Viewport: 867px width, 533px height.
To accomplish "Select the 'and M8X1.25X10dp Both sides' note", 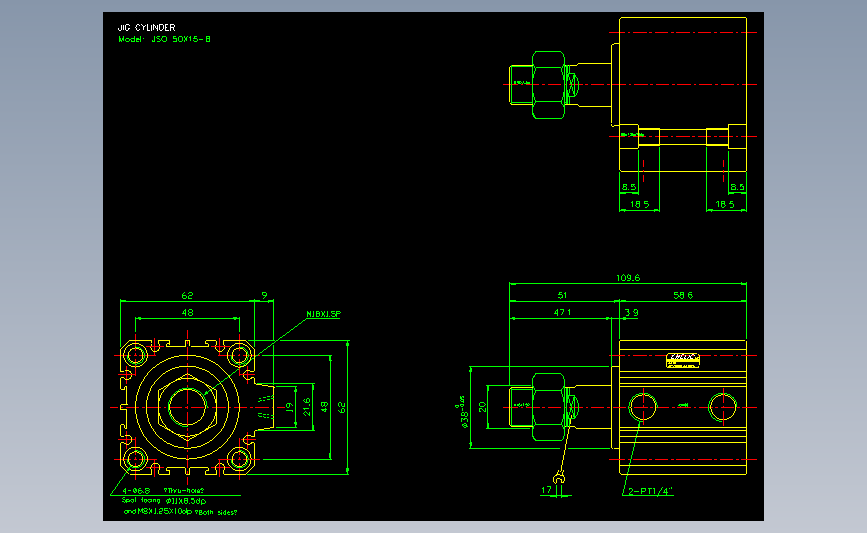I will [180, 512].
